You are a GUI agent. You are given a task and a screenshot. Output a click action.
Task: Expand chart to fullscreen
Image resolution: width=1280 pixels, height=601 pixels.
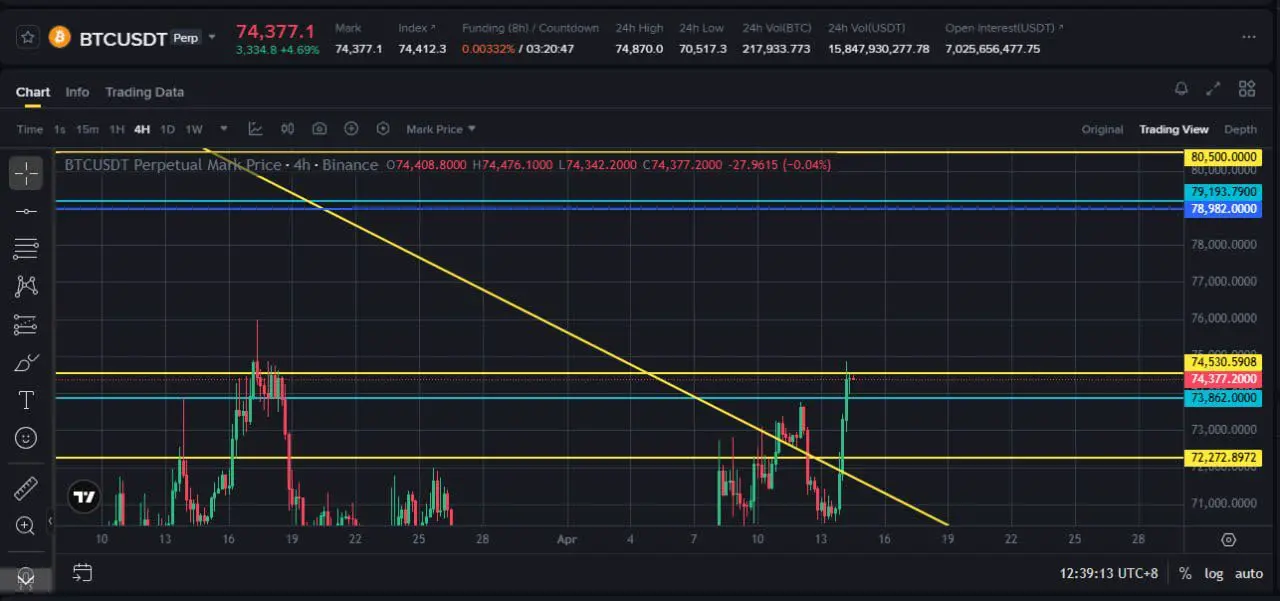(1213, 89)
